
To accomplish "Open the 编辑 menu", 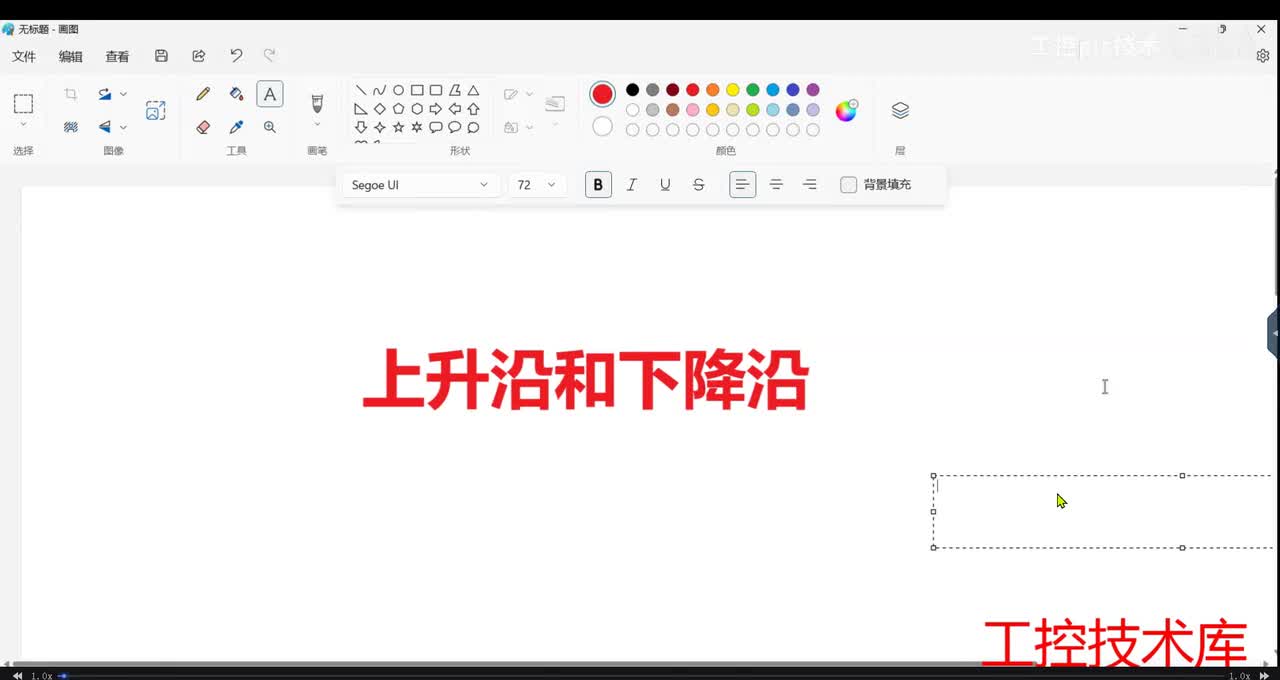I will click(x=71, y=57).
